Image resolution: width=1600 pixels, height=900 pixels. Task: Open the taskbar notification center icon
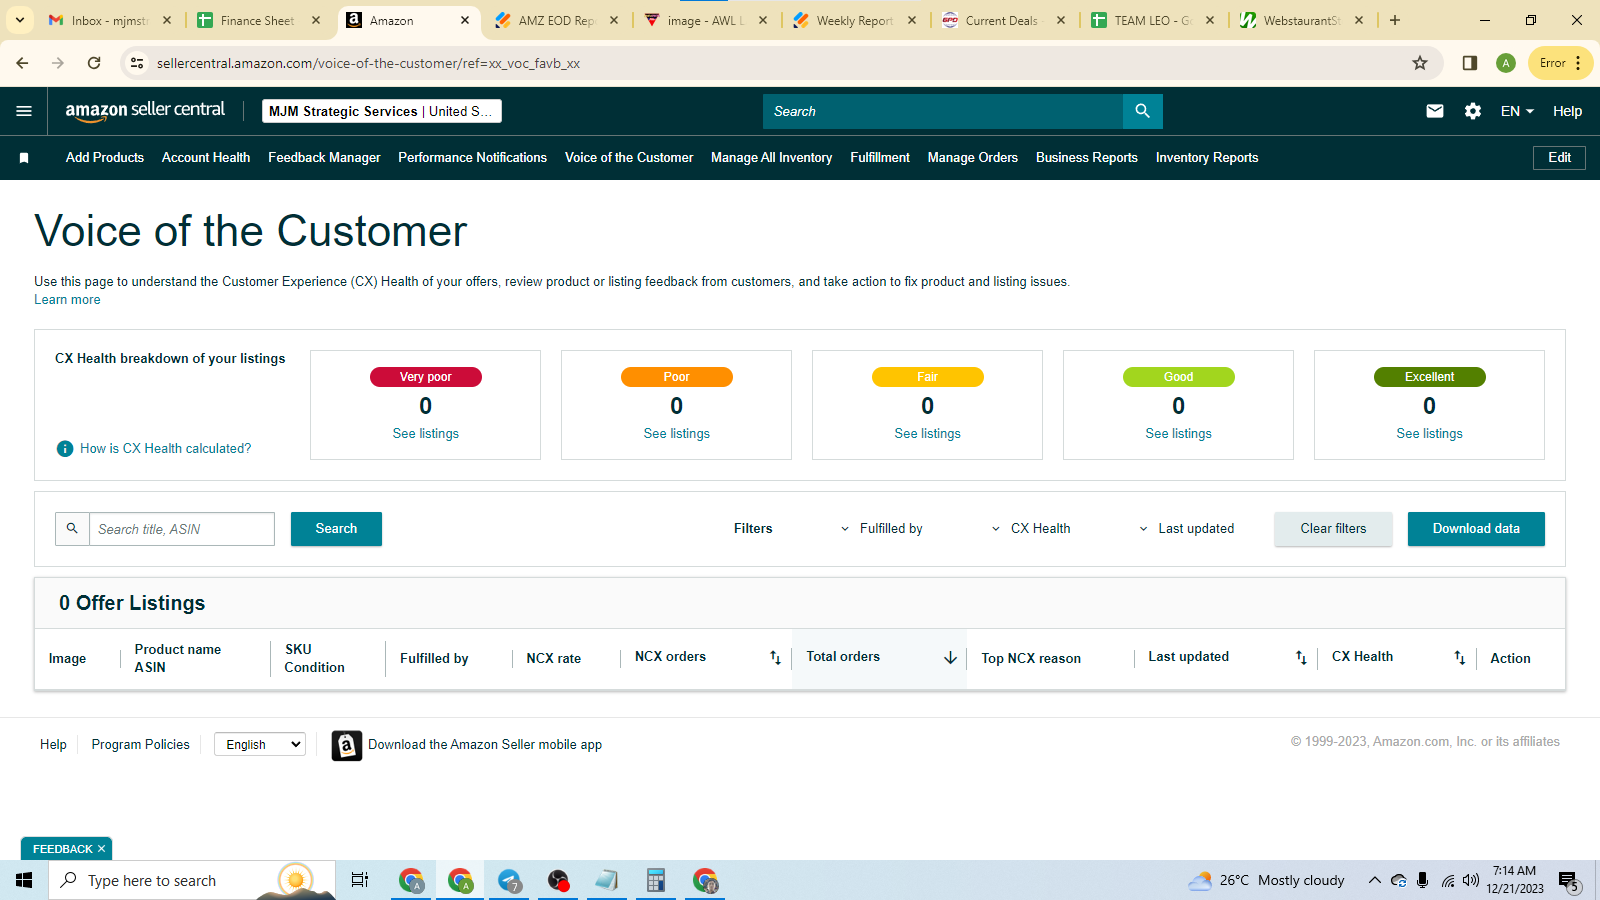(x=1569, y=881)
